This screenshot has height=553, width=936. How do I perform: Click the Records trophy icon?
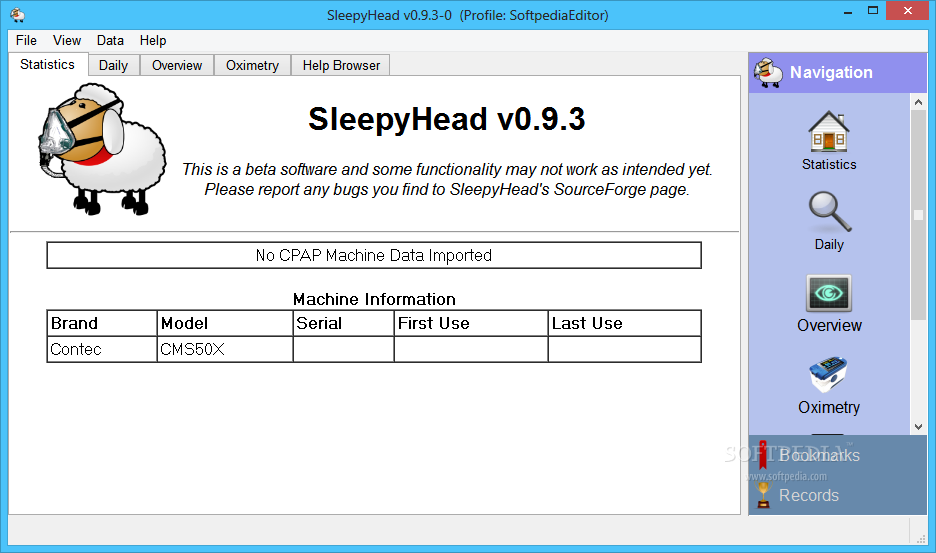762,495
